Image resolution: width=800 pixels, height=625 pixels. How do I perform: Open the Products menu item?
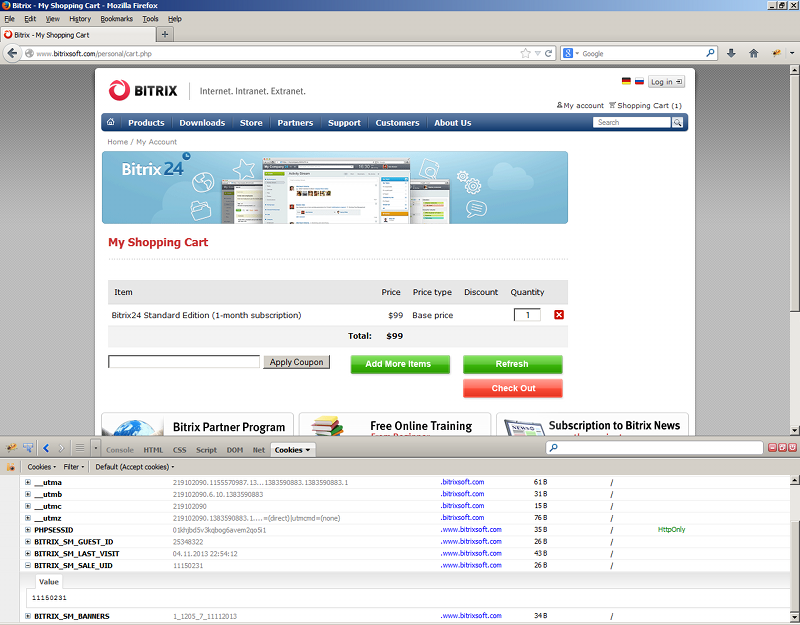point(146,122)
